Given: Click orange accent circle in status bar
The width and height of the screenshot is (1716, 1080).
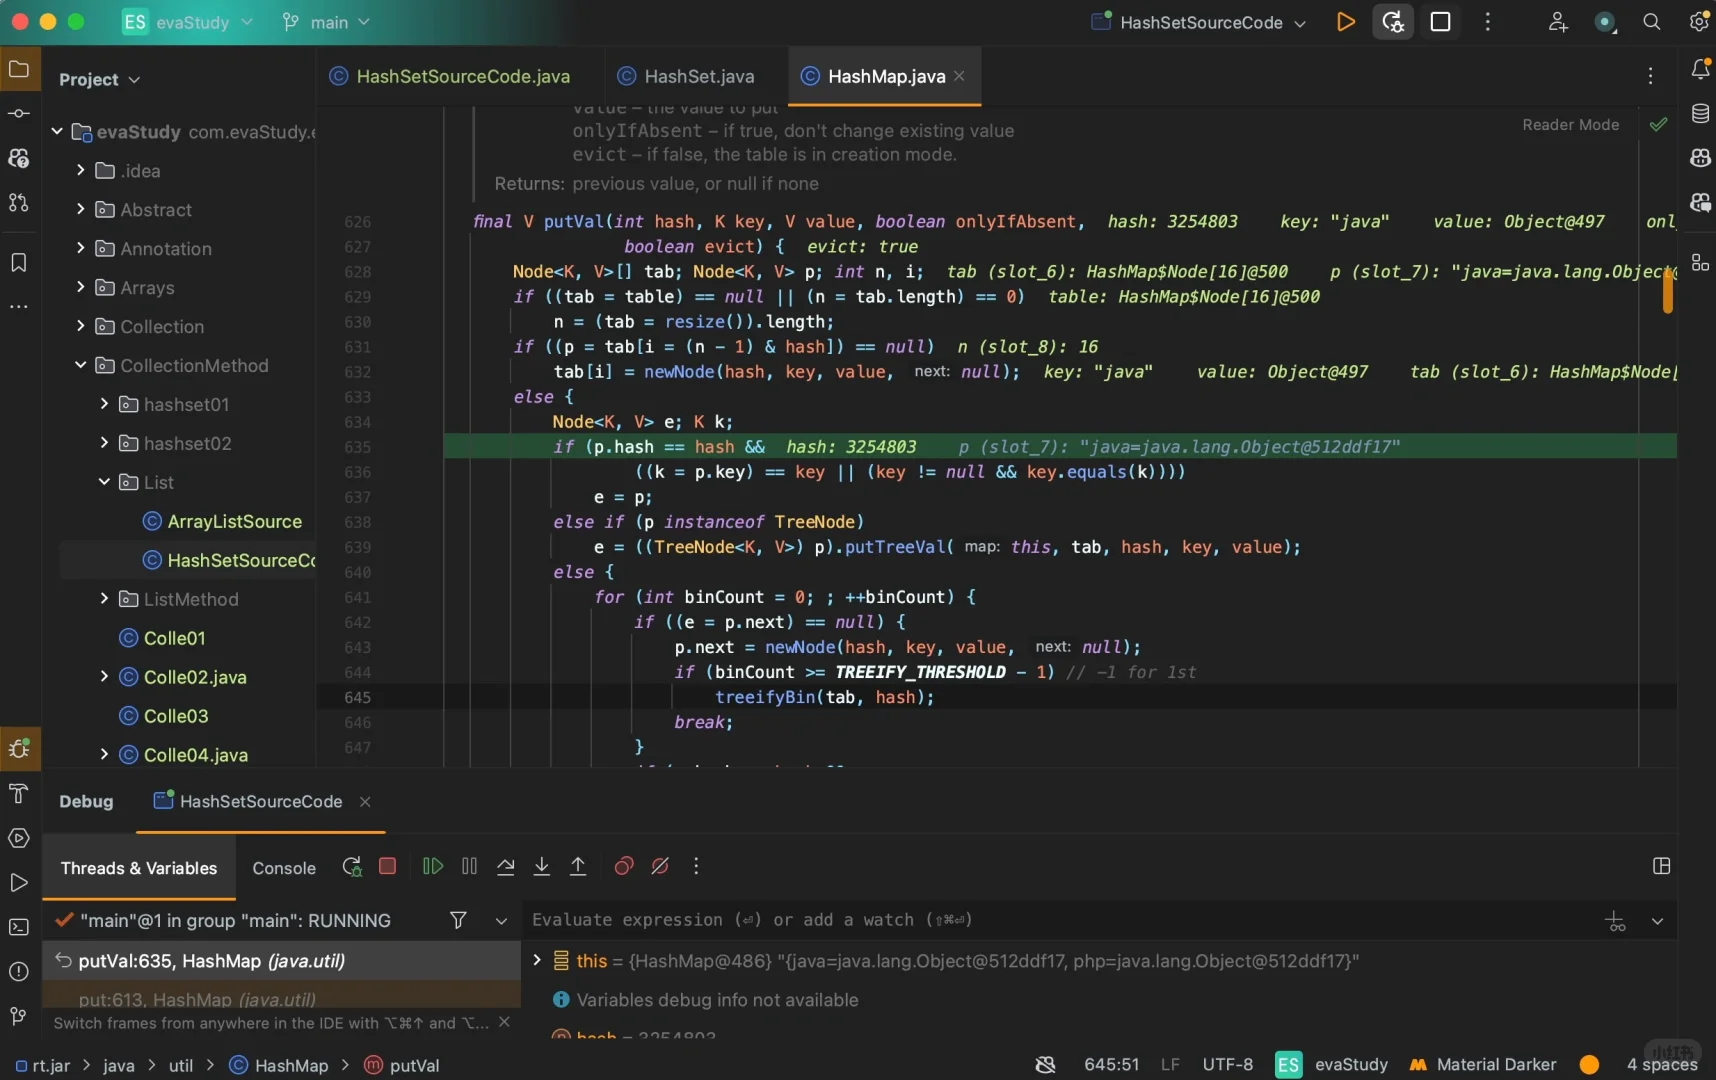Looking at the screenshot, I should (1589, 1065).
